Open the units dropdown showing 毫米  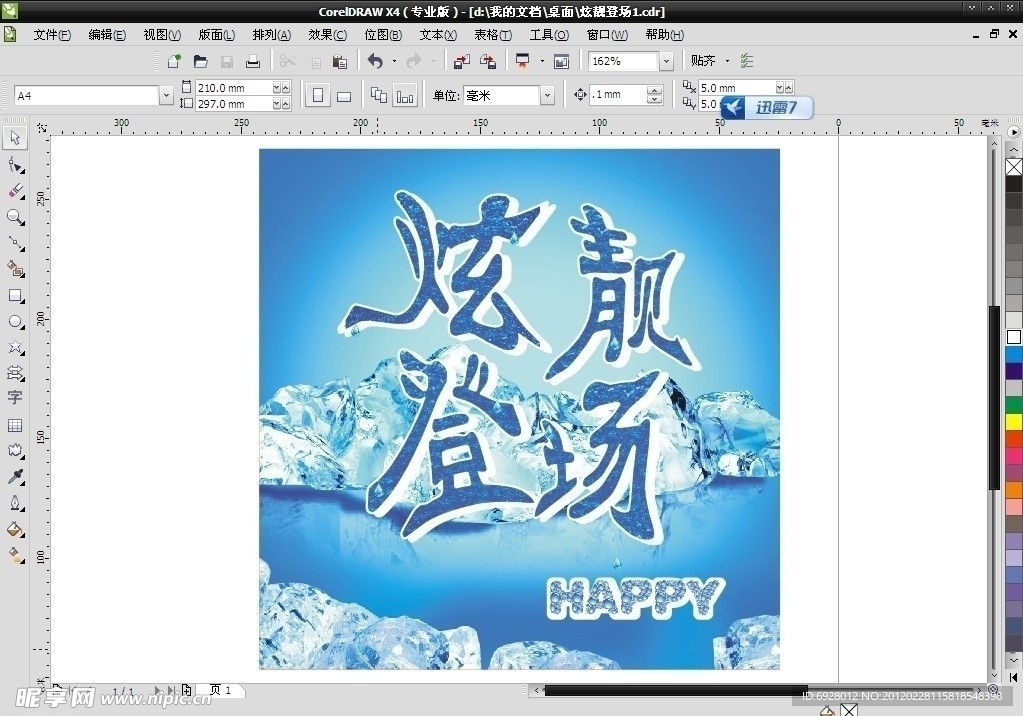click(x=546, y=95)
